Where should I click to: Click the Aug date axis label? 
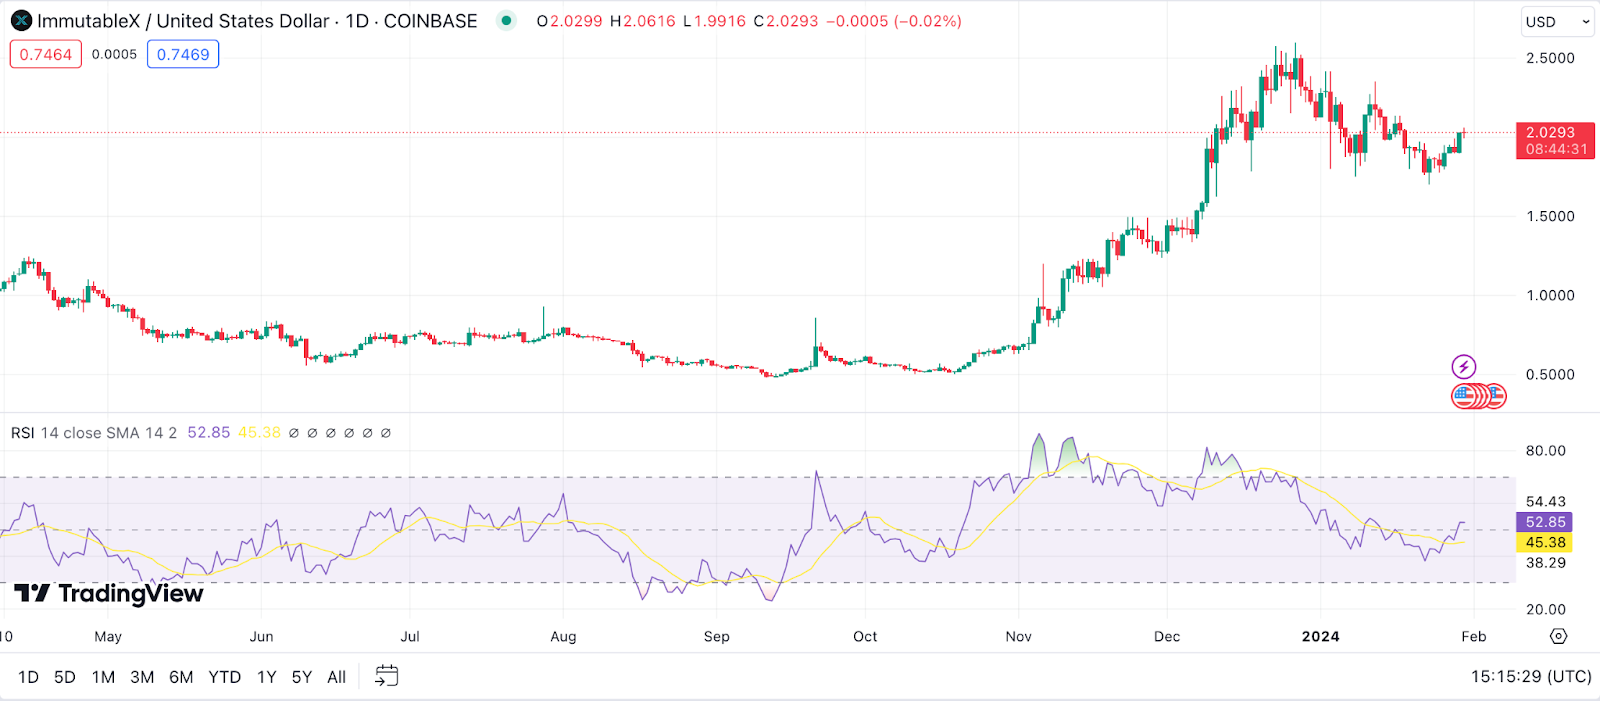[x=563, y=636]
